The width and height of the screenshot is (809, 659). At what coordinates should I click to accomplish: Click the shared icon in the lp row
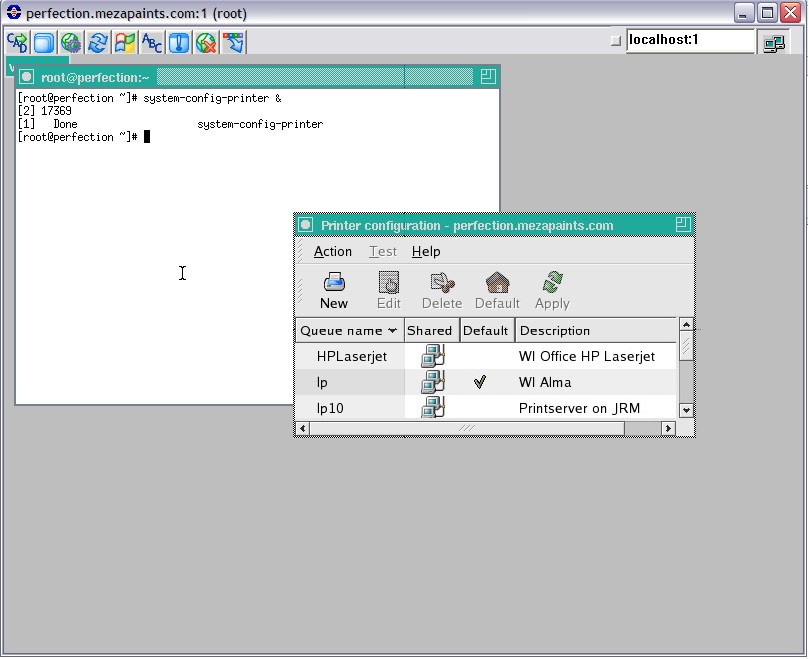pyautogui.click(x=432, y=382)
